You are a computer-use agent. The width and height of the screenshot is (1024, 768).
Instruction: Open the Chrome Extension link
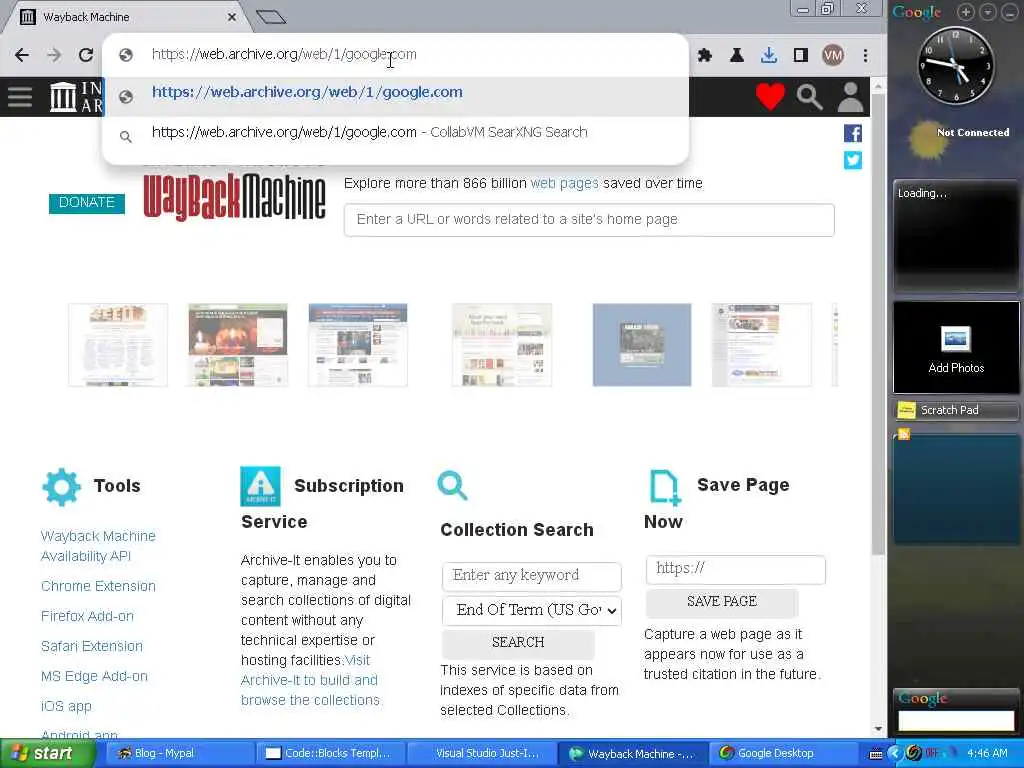click(x=98, y=586)
